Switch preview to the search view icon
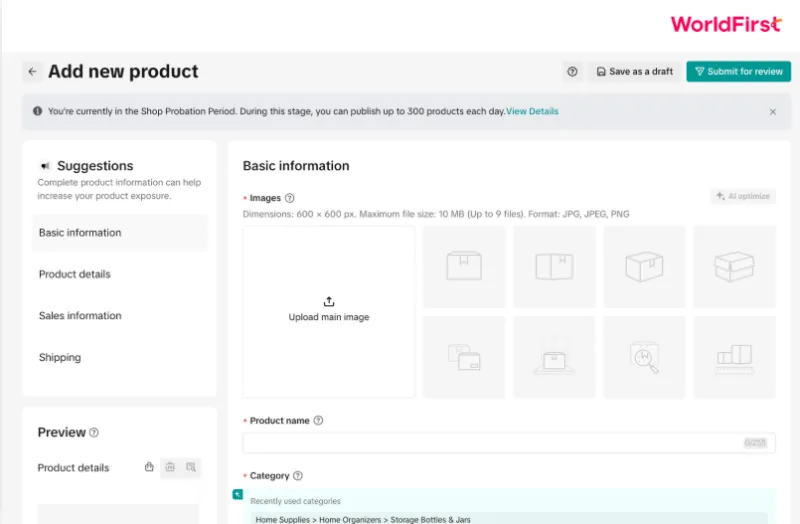Viewport: 800px width, 524px height. tap(191, 467)
